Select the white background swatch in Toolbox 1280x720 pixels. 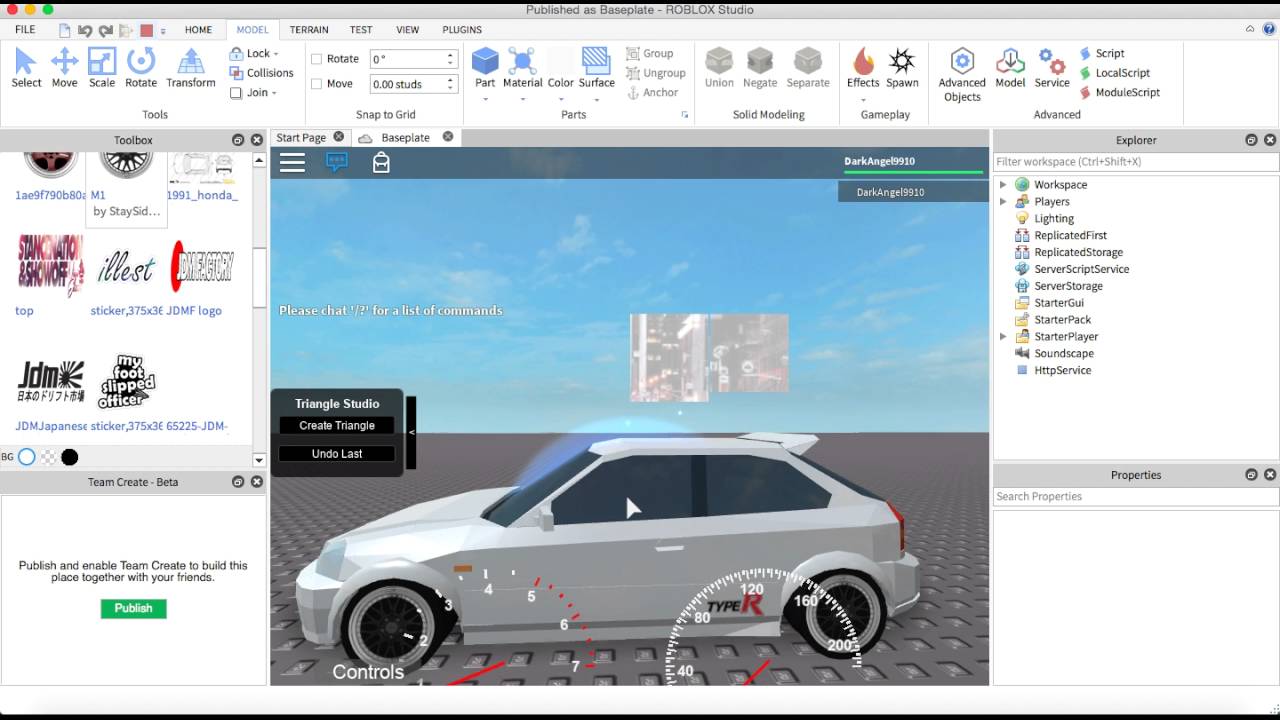tap(27, 457)
